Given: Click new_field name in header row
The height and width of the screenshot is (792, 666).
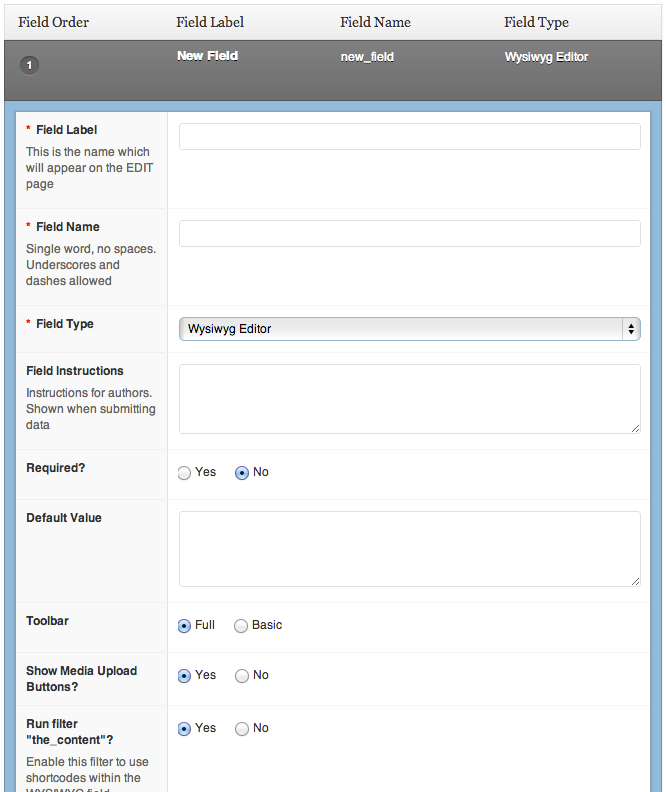Looking at the screenshot, I should pyautogui.click(x=367, y=57).
